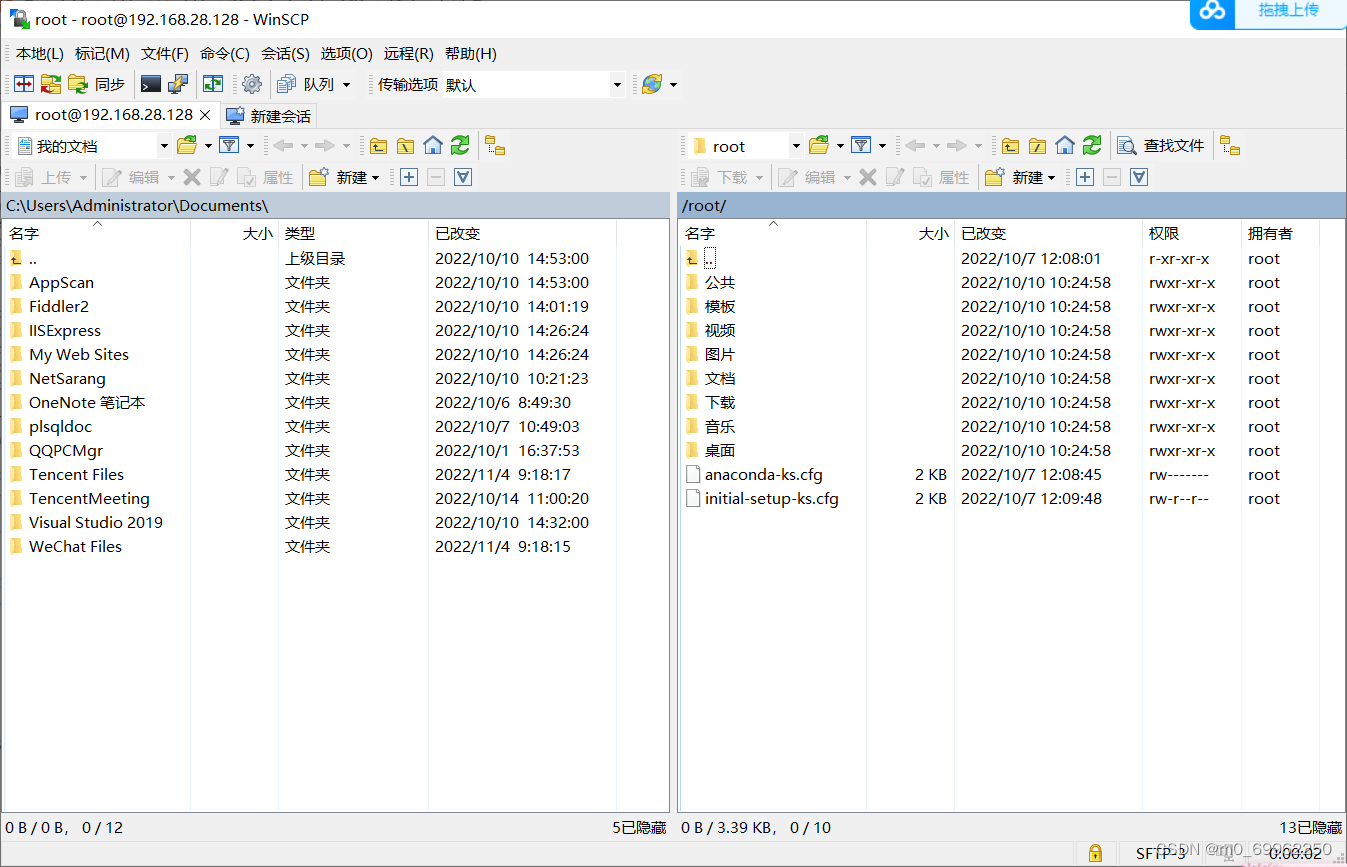Click the 同步 synchronize button
This screenshot has height=867, width=1347.
[97, 84]
